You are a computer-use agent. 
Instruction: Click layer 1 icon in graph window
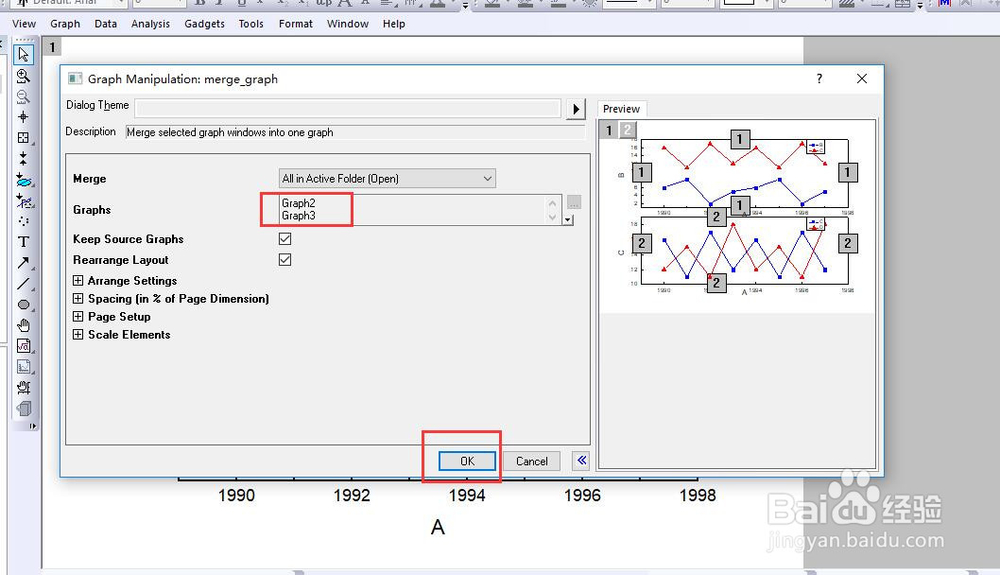coord(52,47)
